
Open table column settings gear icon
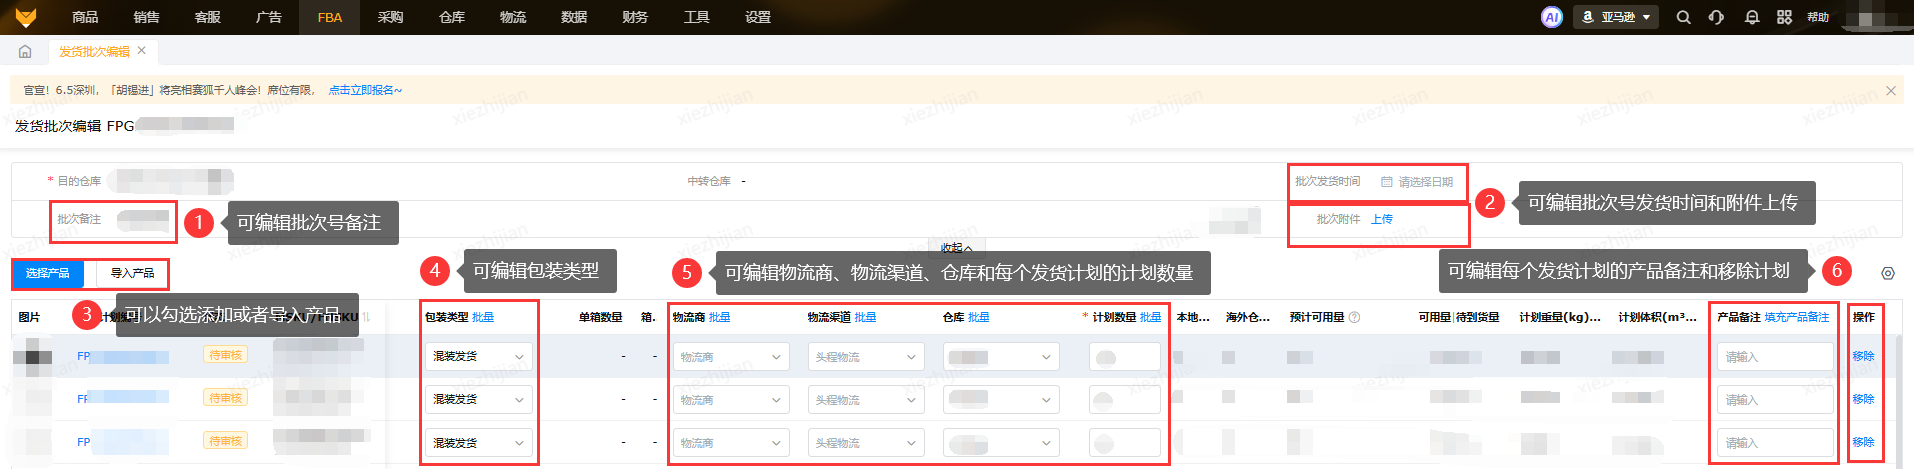point(1888,273)
